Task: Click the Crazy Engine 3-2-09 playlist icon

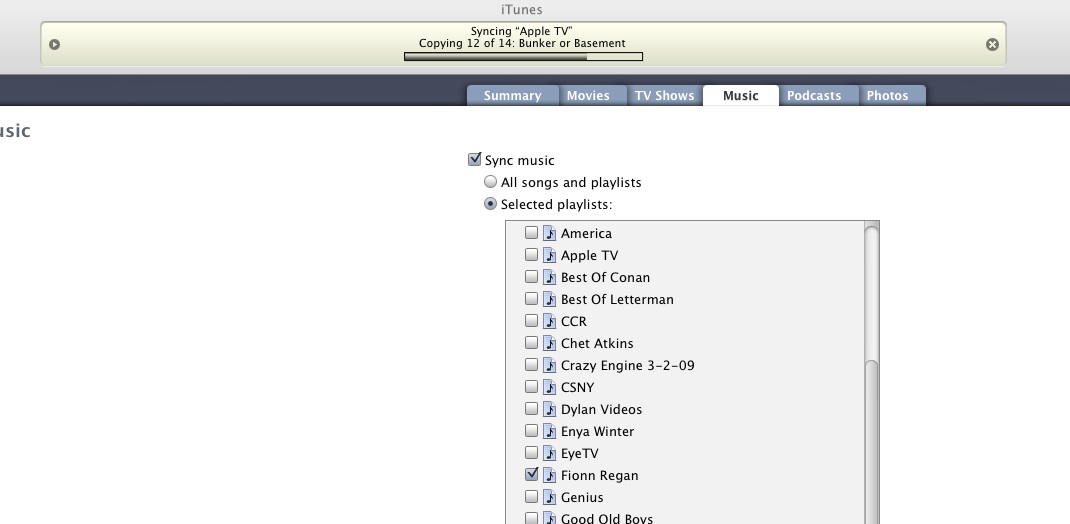Action: 549,365
